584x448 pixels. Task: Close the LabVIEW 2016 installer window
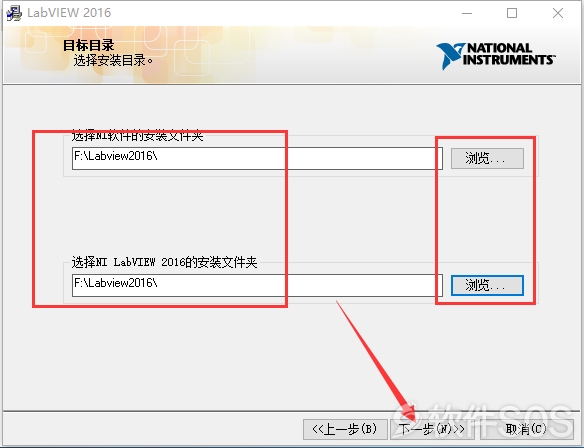coord(558,13)
